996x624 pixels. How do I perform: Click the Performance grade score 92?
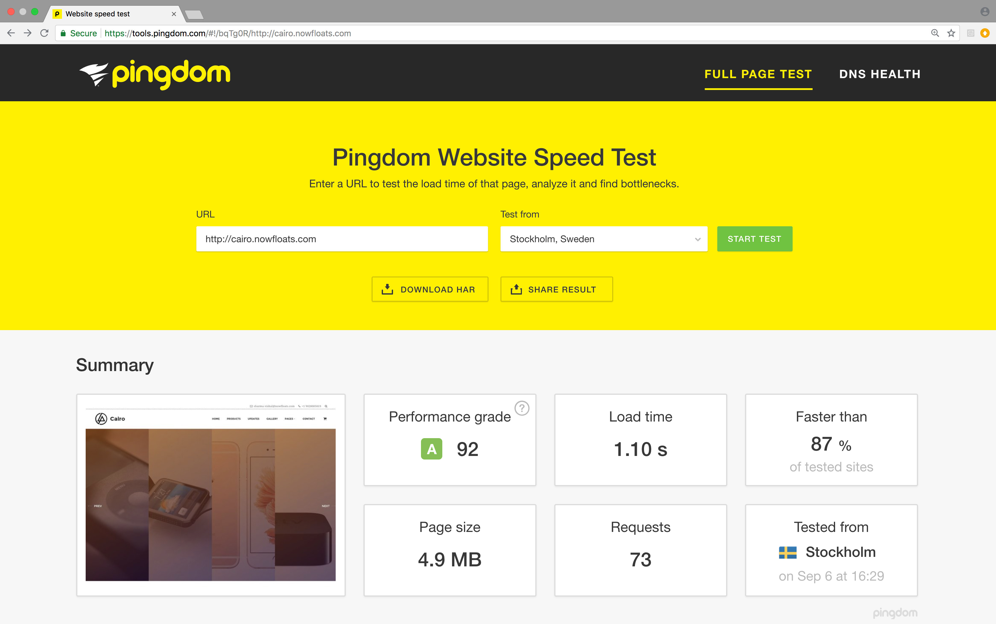[468, 449]
